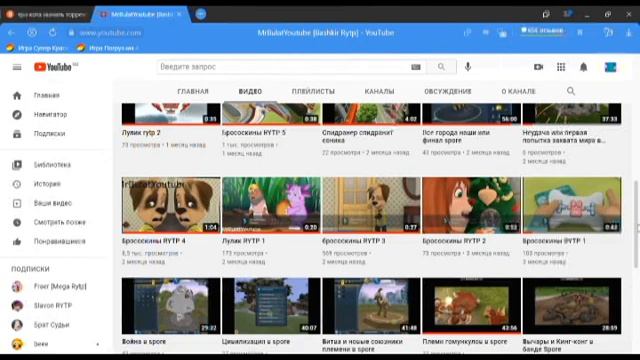Open Цивилизация в spore thumbnail
Image resolution: width=640 pixels, height=360 pixels.
tap(271, 306)
